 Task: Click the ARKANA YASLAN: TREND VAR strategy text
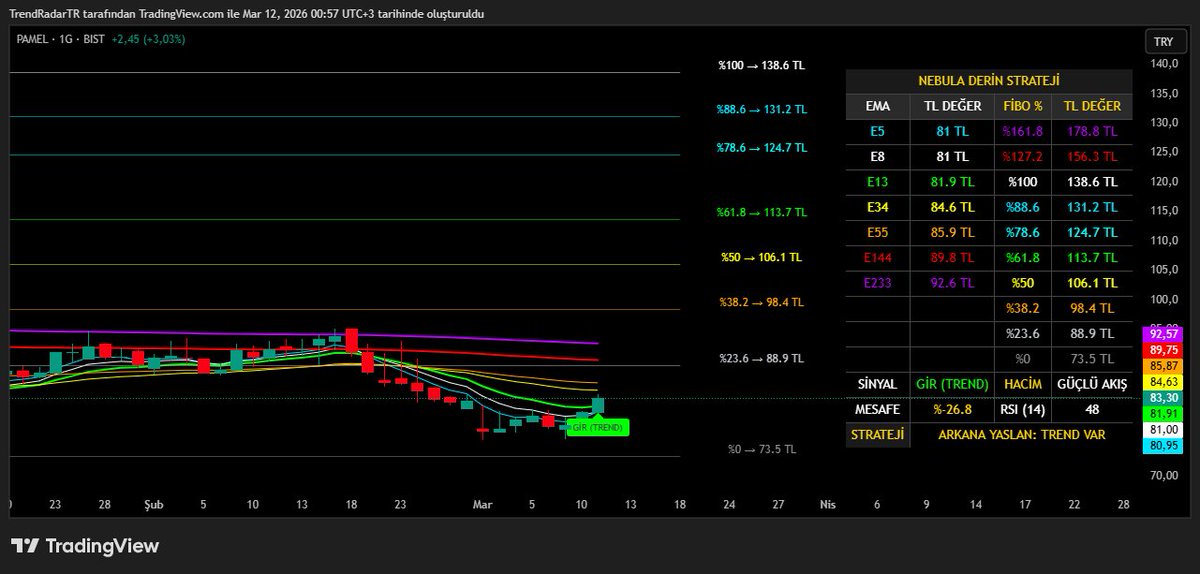point(1021,435)
